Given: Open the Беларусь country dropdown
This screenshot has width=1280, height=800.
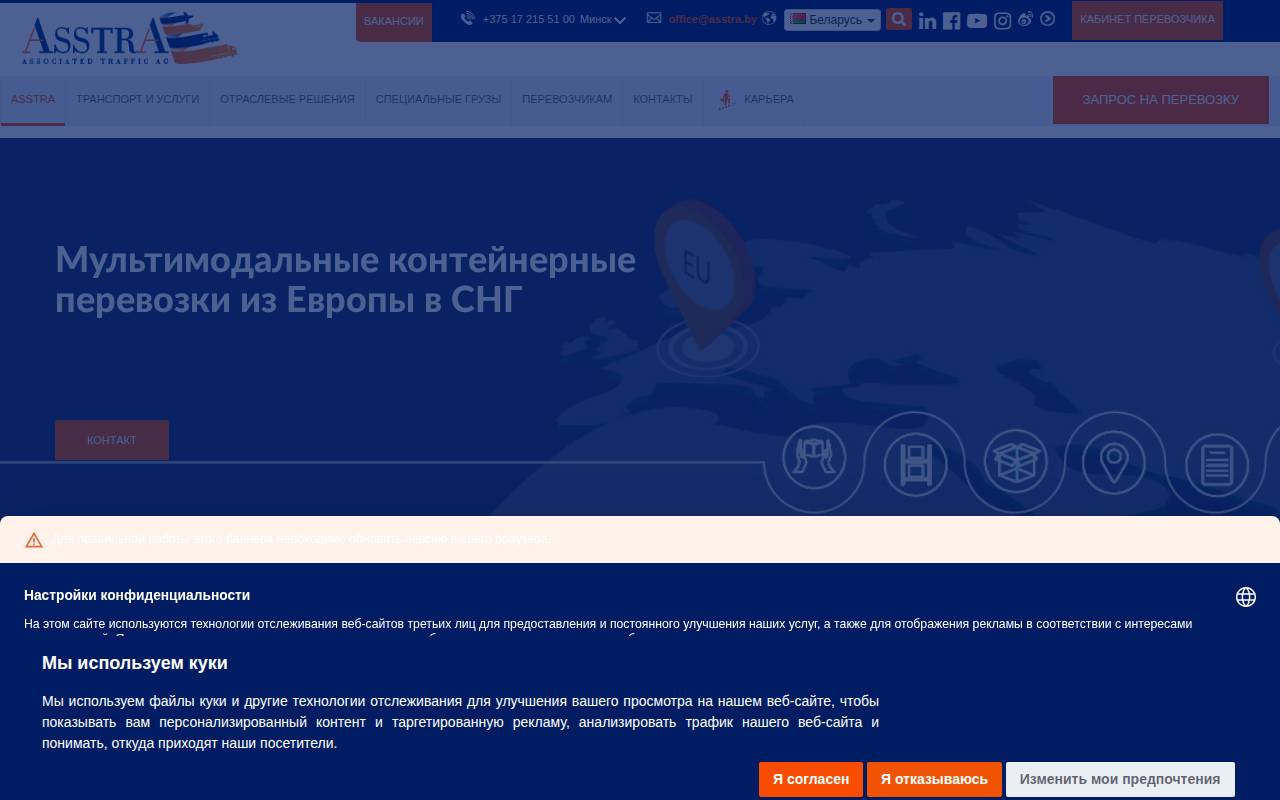Looking at the screenshot, I should coord(832,20).
